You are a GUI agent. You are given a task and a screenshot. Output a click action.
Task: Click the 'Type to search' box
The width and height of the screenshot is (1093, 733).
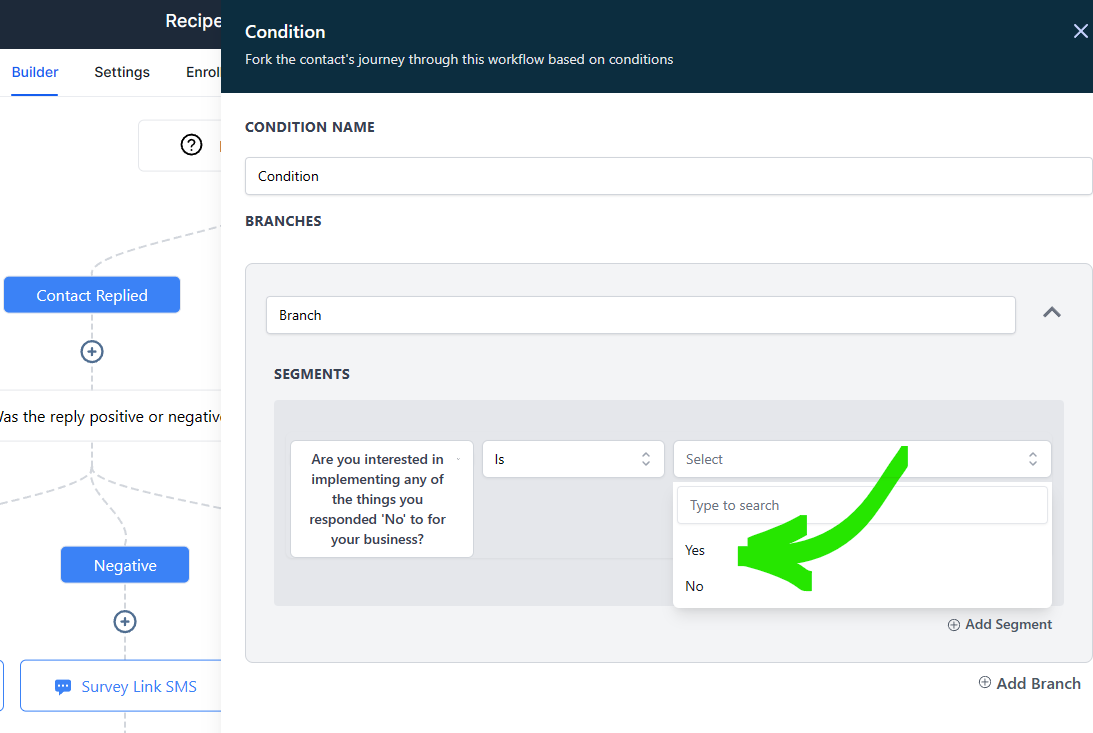click(861, 505)
